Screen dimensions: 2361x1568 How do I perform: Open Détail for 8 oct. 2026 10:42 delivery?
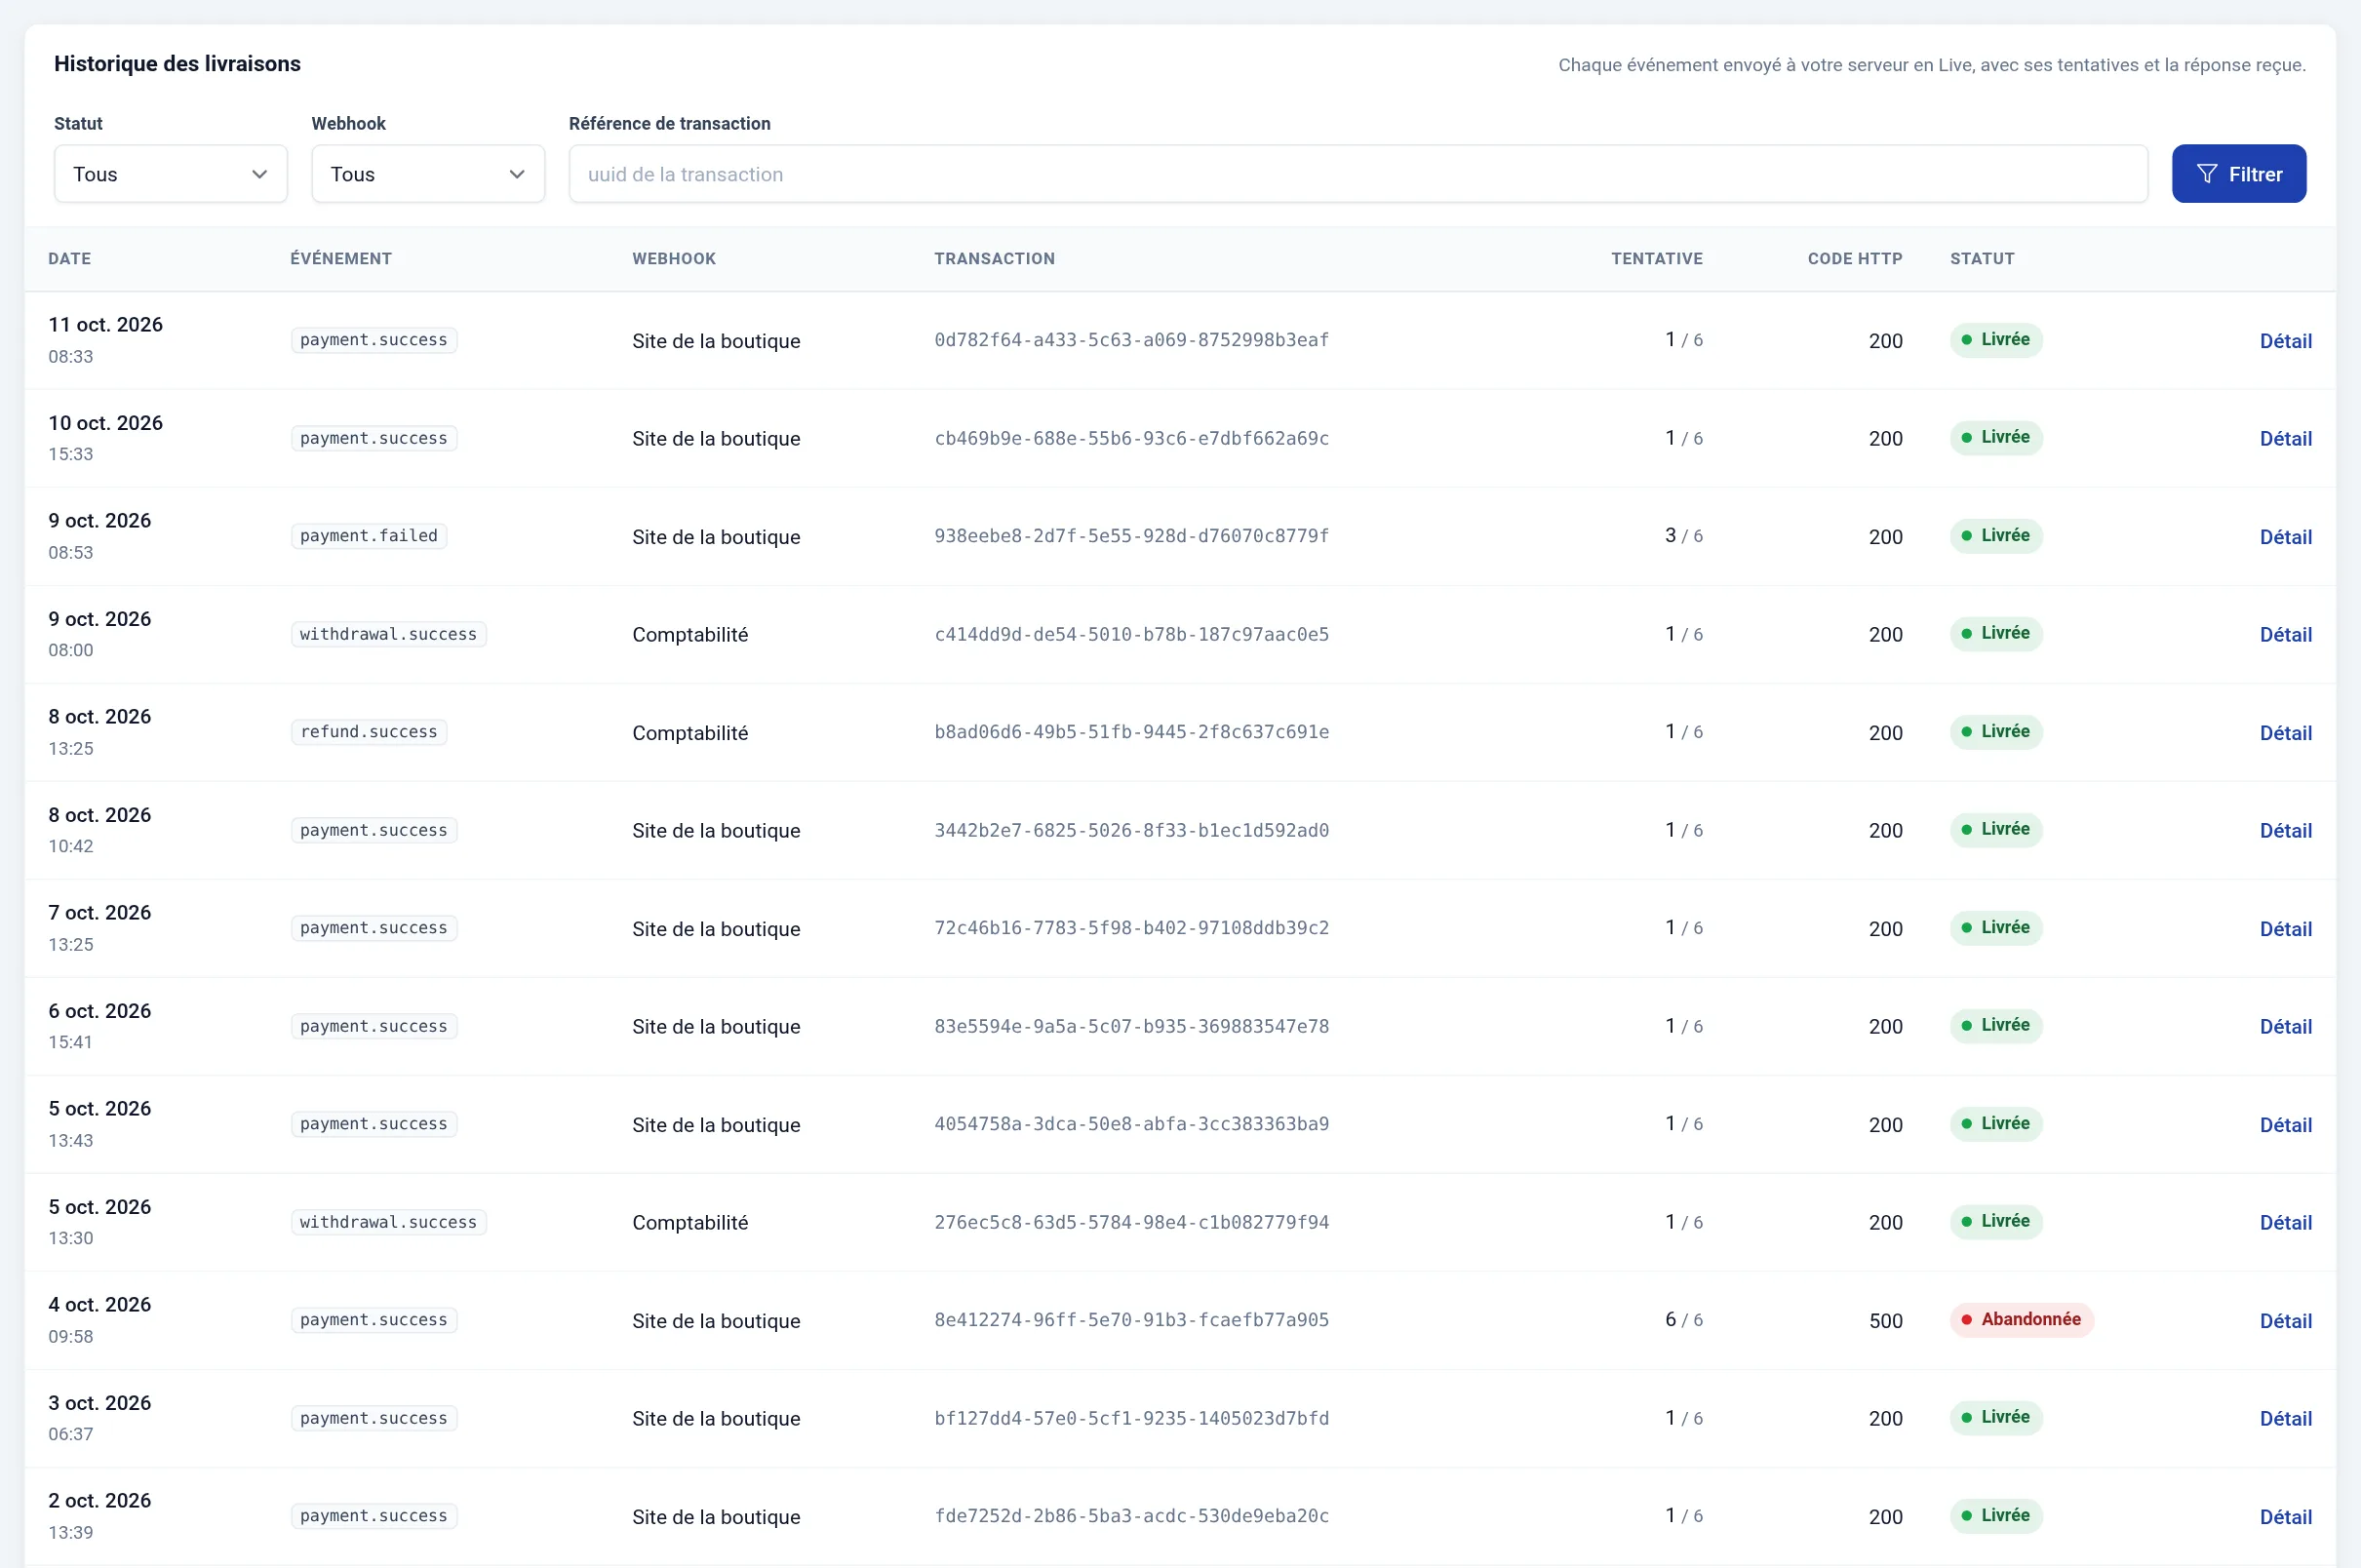coord(2285,831)
